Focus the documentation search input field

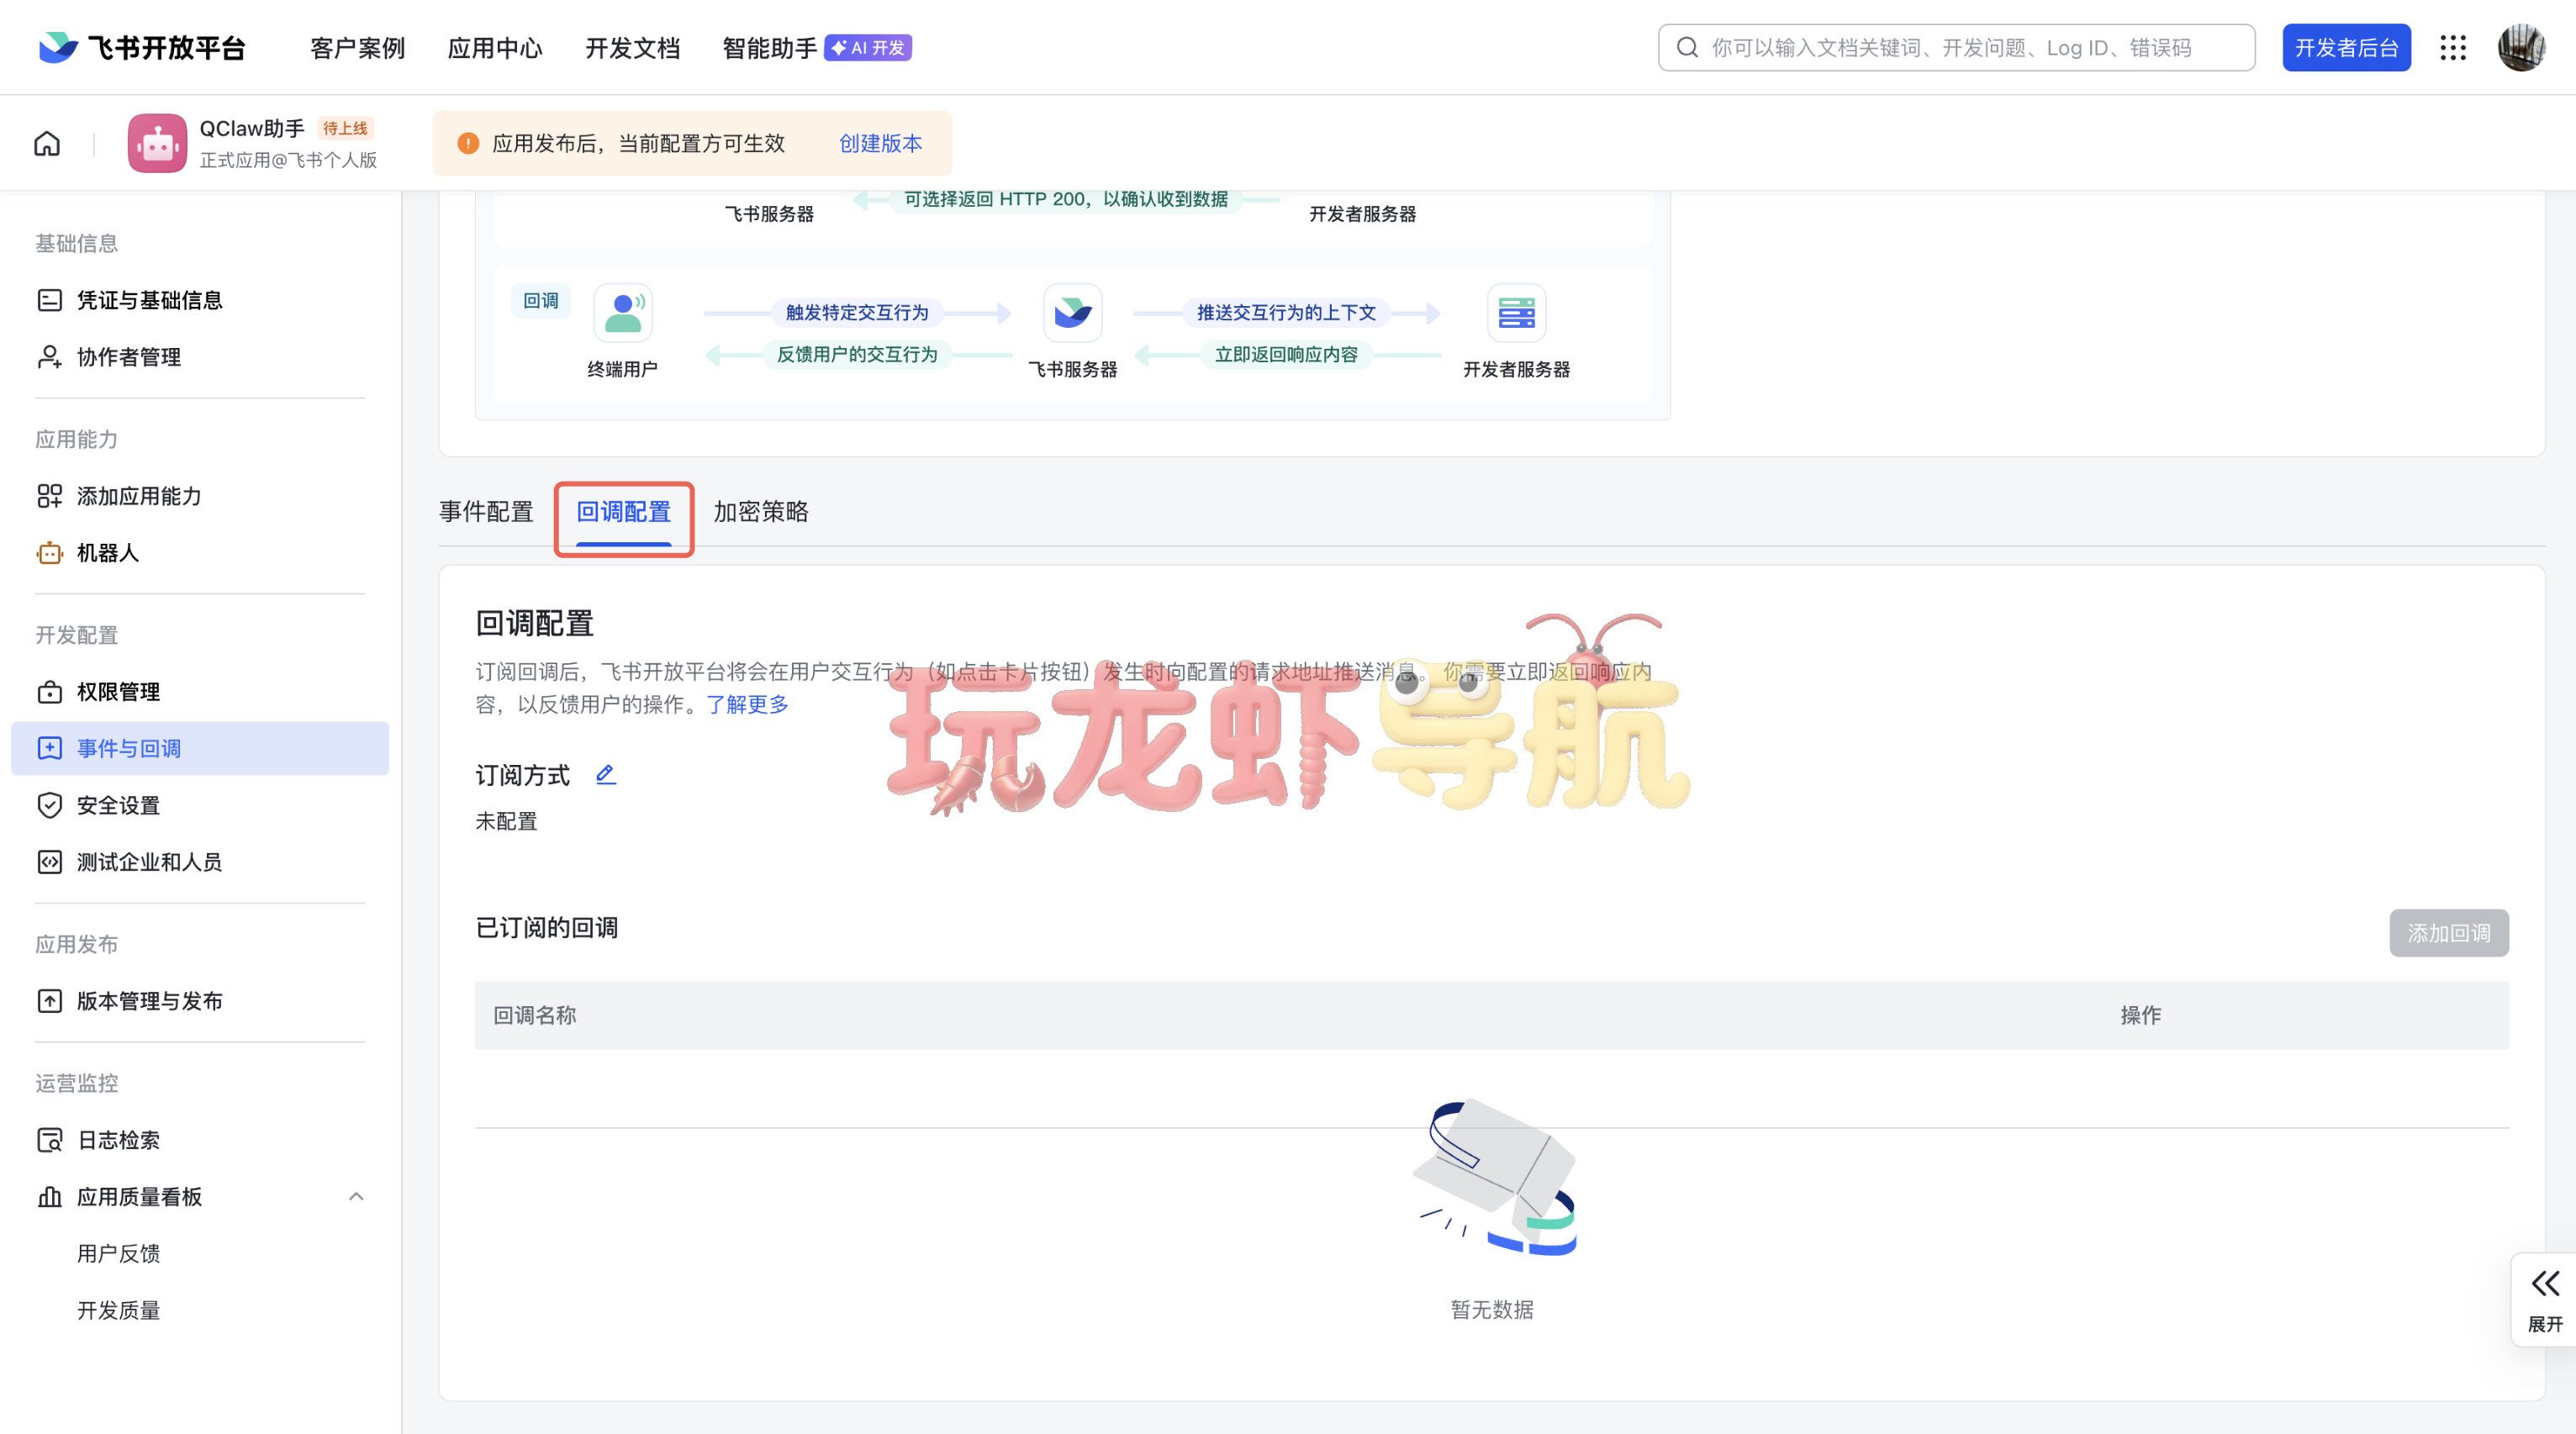click(x=1956, y=47)
